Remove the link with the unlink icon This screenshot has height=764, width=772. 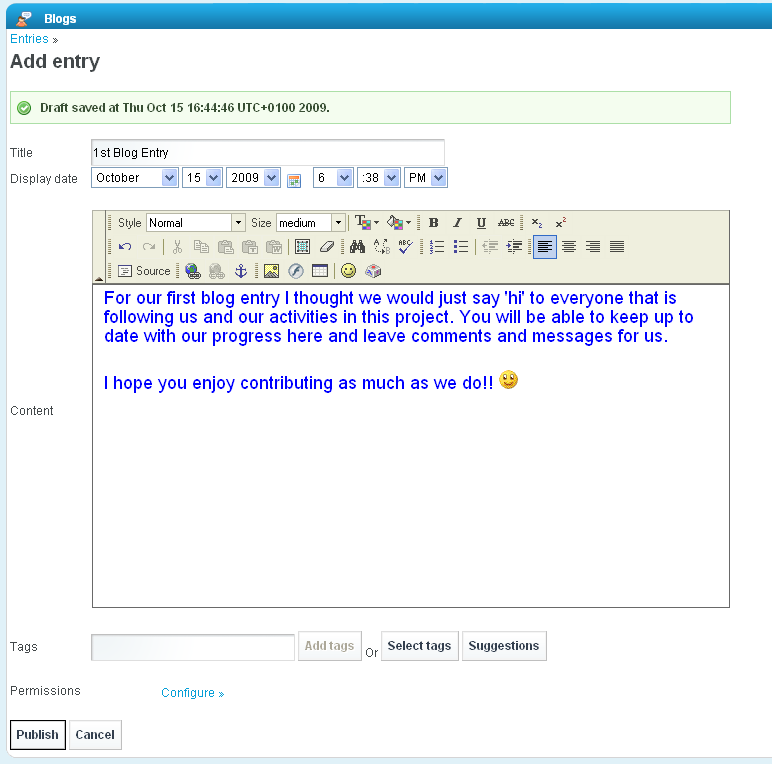pos(217,271)
